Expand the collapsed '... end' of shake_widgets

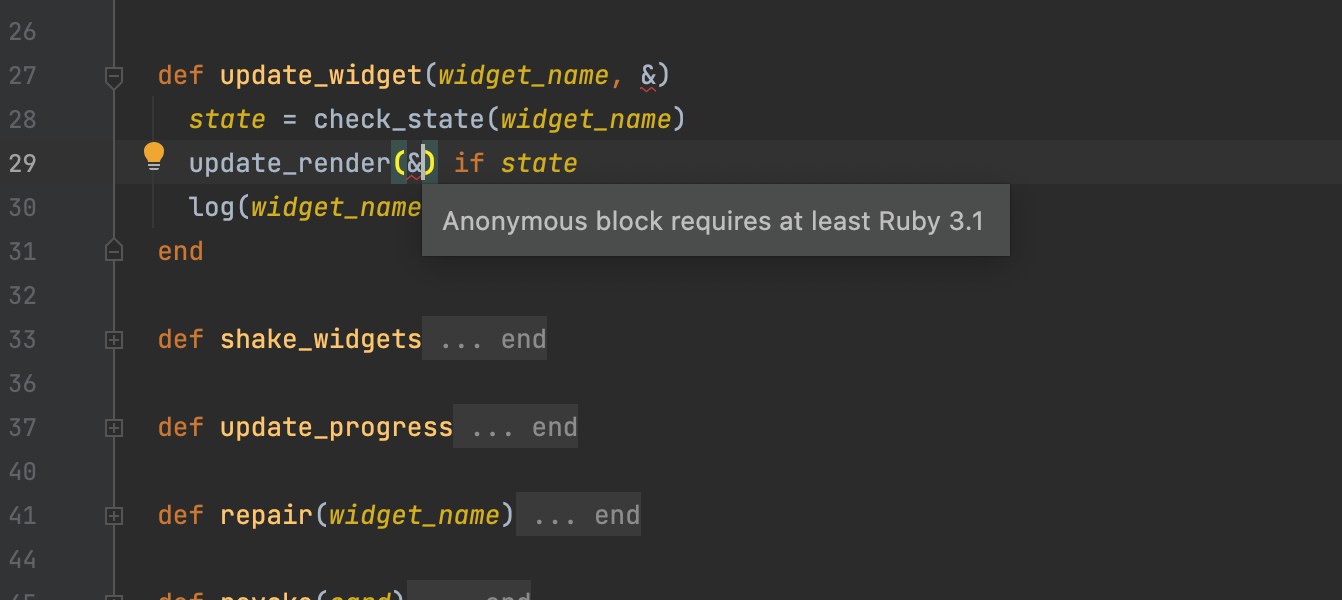[x=484, y=338]
